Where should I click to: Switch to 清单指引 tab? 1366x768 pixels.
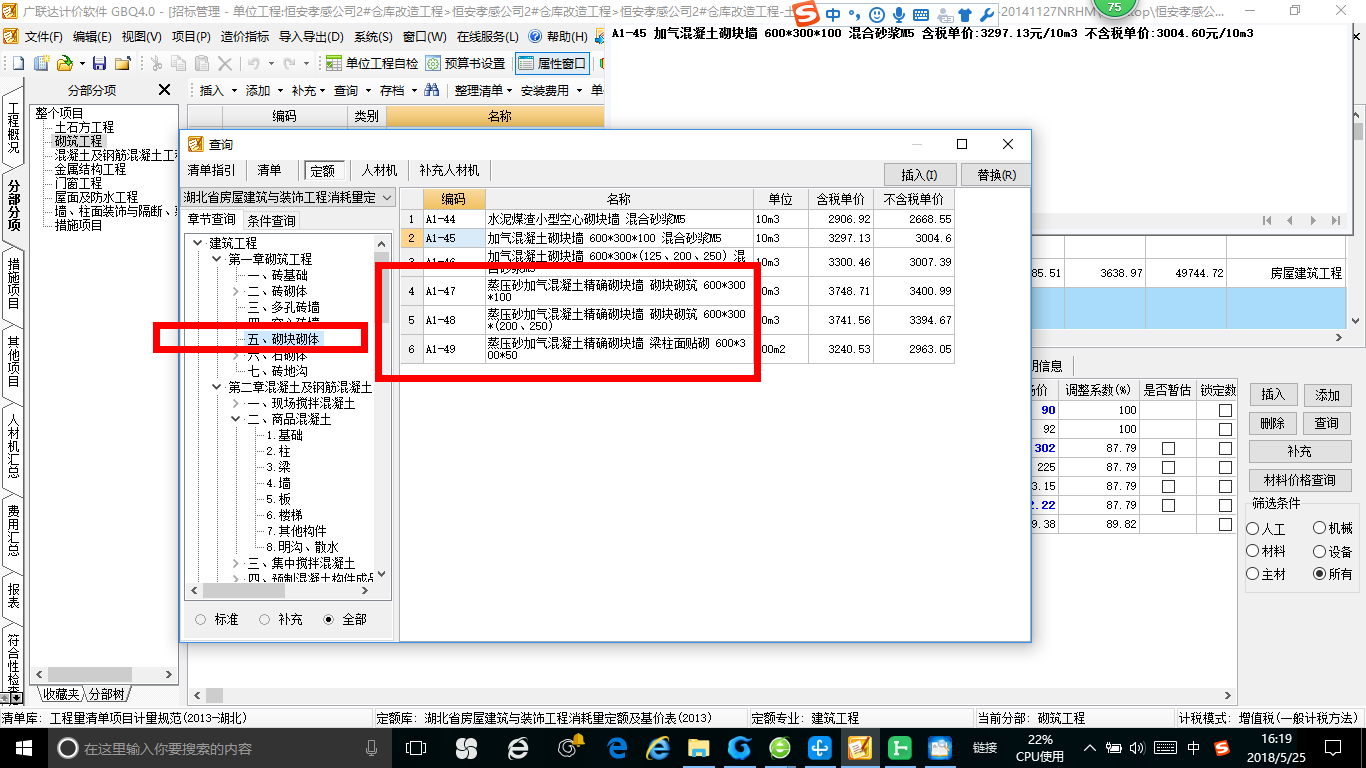click(x=212, y=171)
